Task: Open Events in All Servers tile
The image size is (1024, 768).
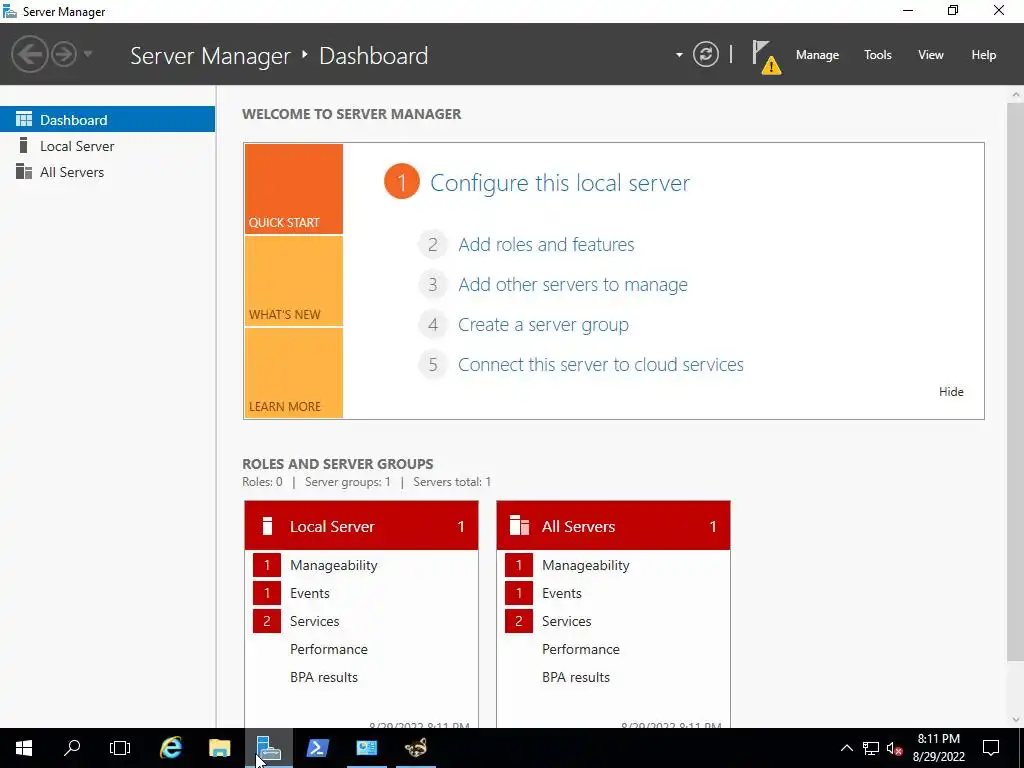Action: coord(562,593)
